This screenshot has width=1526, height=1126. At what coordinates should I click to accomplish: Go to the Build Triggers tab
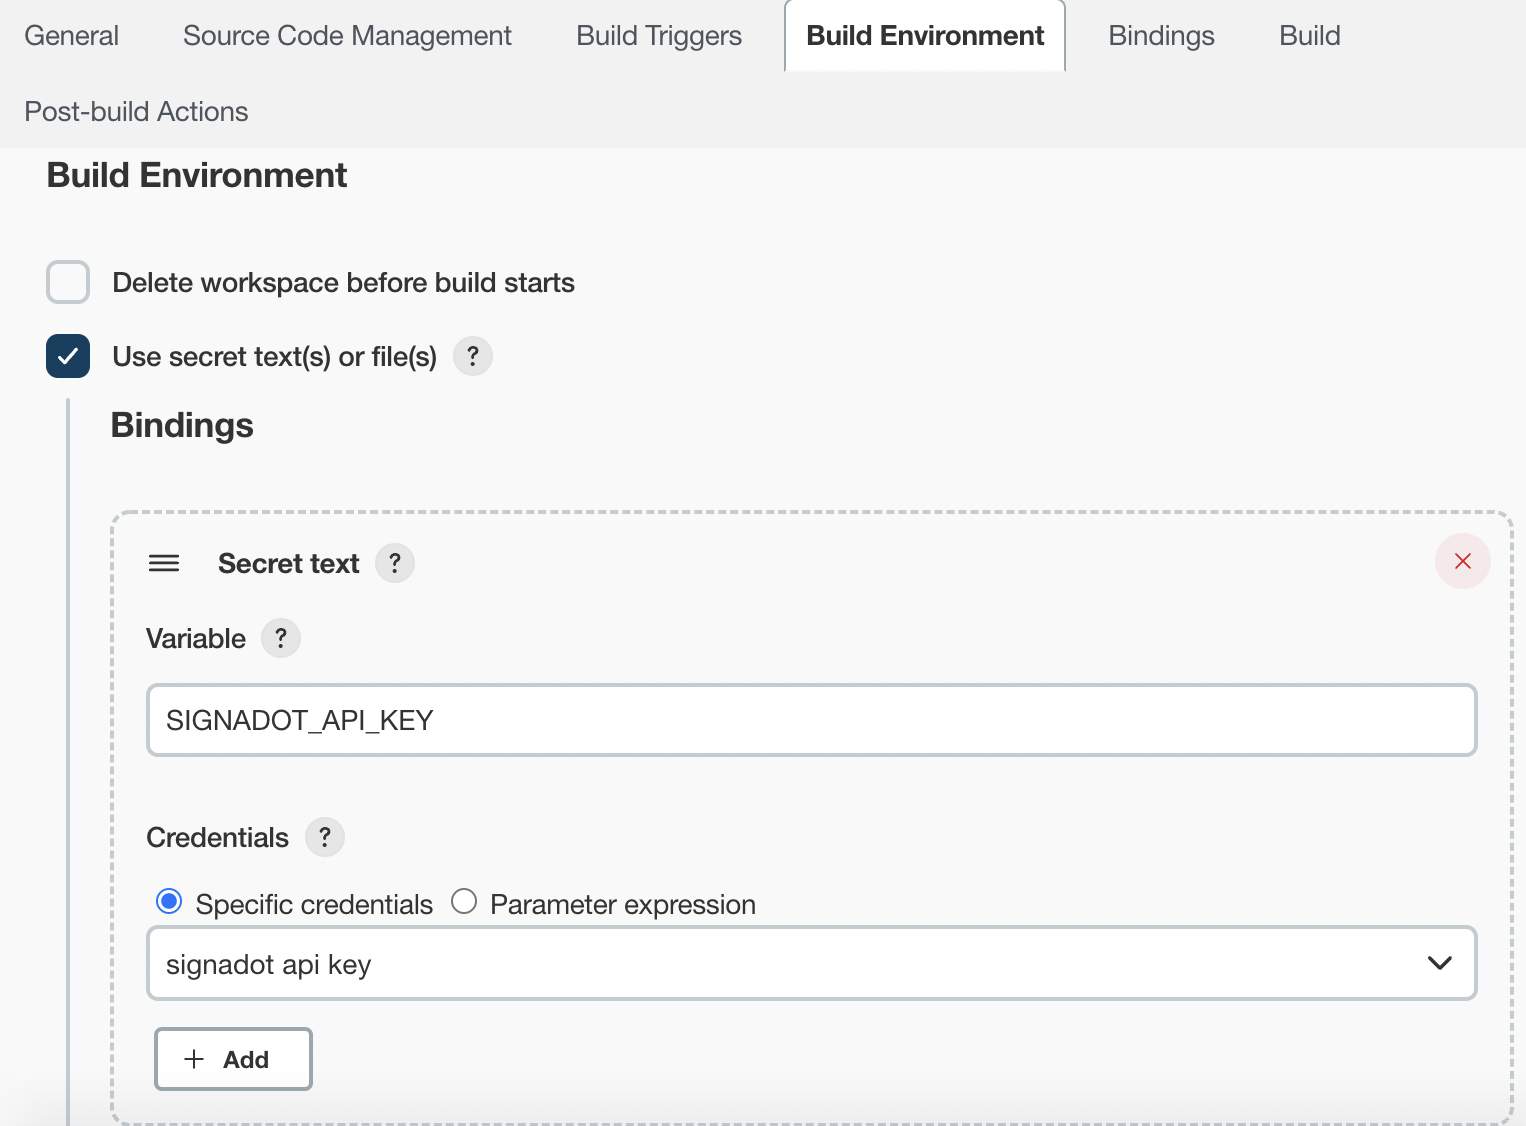[659, 36]
